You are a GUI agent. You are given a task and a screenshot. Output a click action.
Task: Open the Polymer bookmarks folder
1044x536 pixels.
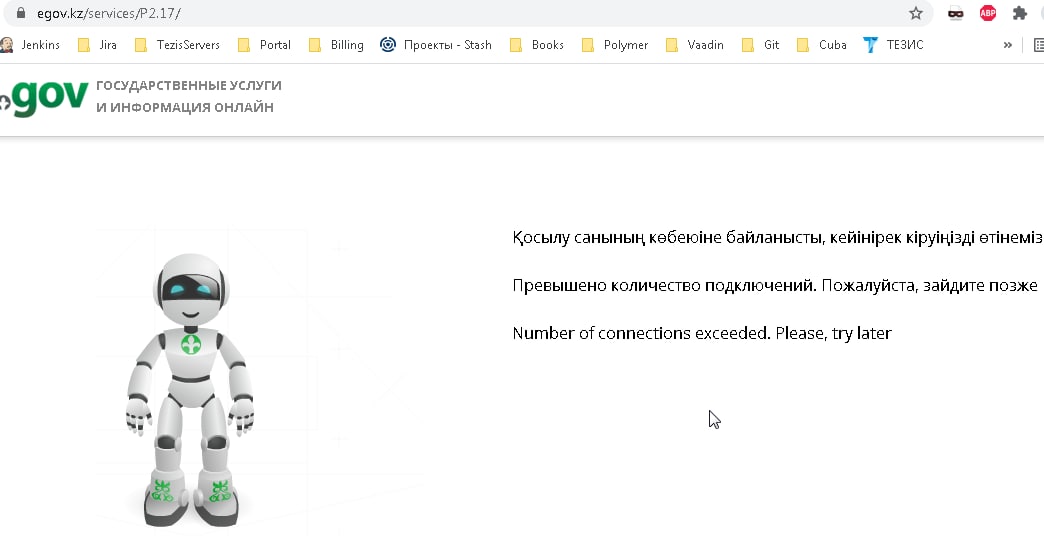tap(615, 45)
